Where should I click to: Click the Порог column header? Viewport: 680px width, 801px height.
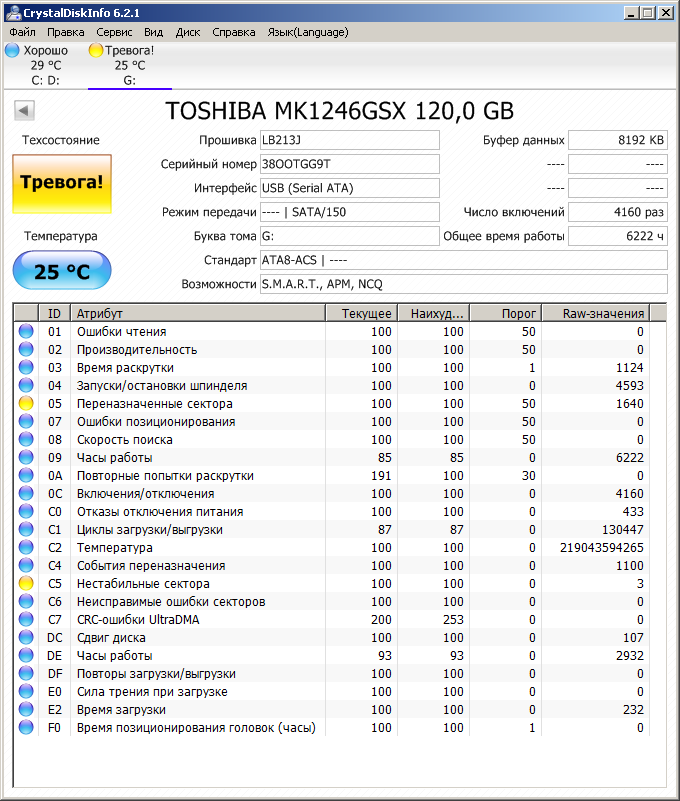pos(506,313)
